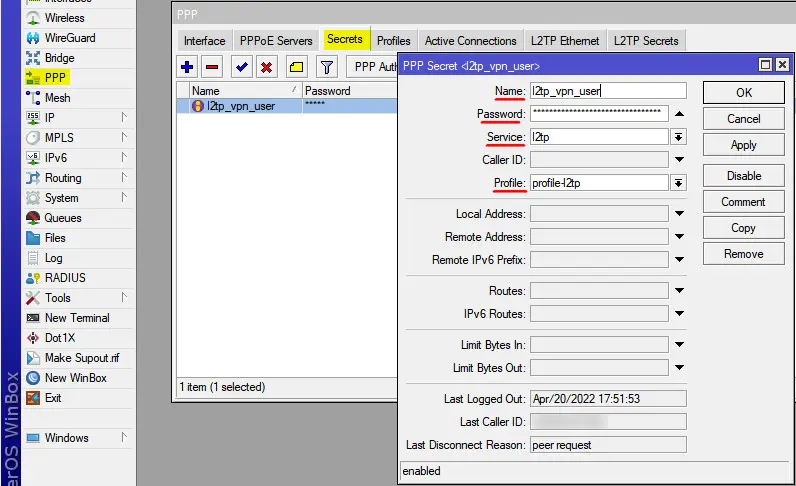Open the Wireless menu icon
This screenshot has width=796, height=486.
point(33,18)
